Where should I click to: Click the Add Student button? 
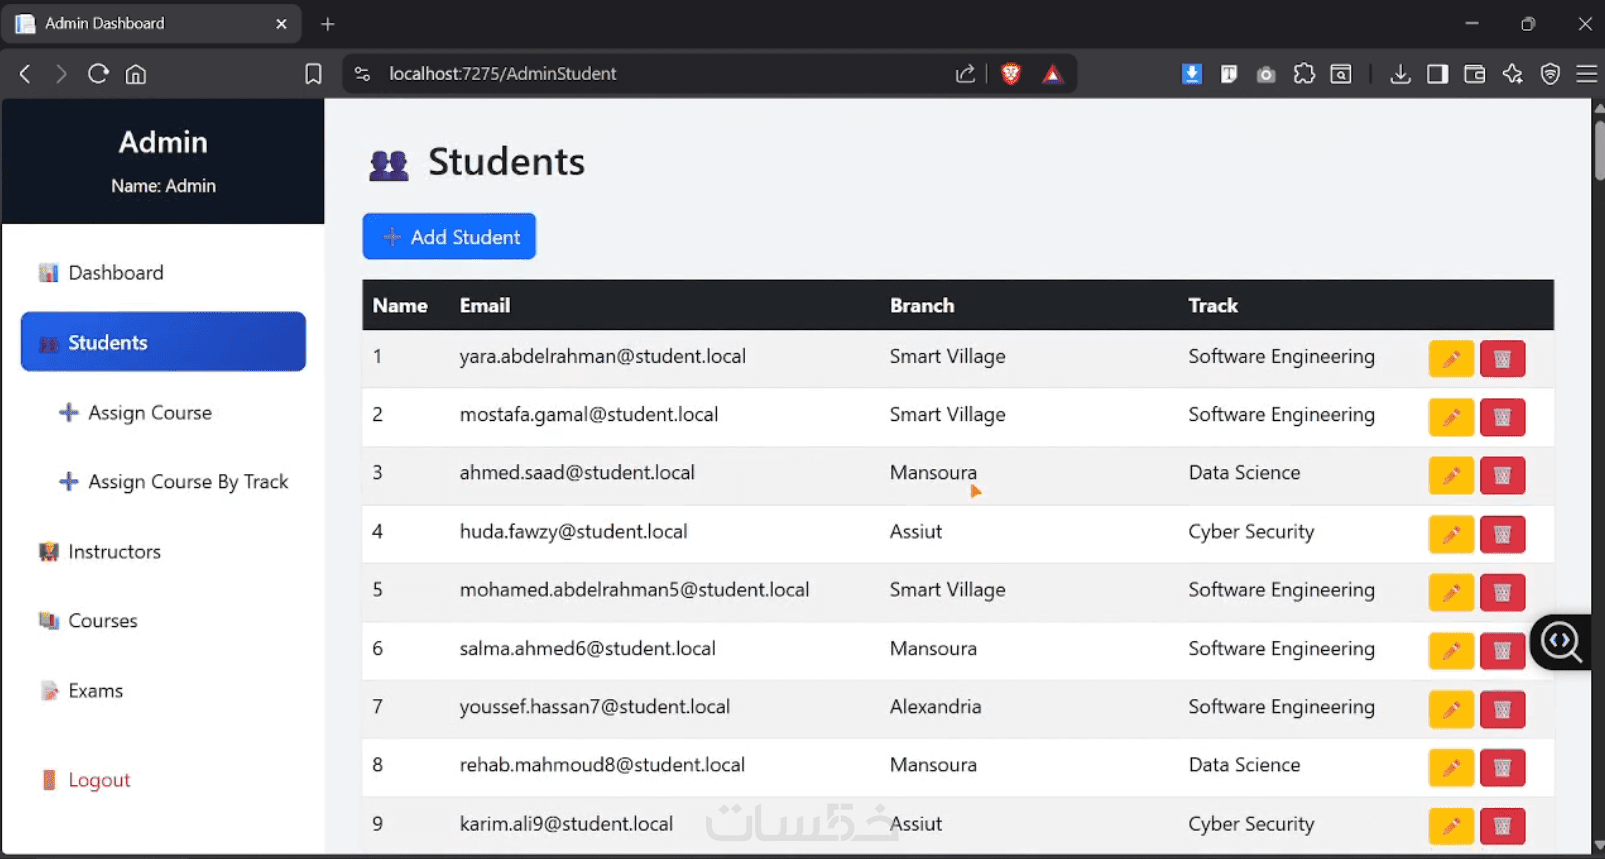tap(449, 237)
